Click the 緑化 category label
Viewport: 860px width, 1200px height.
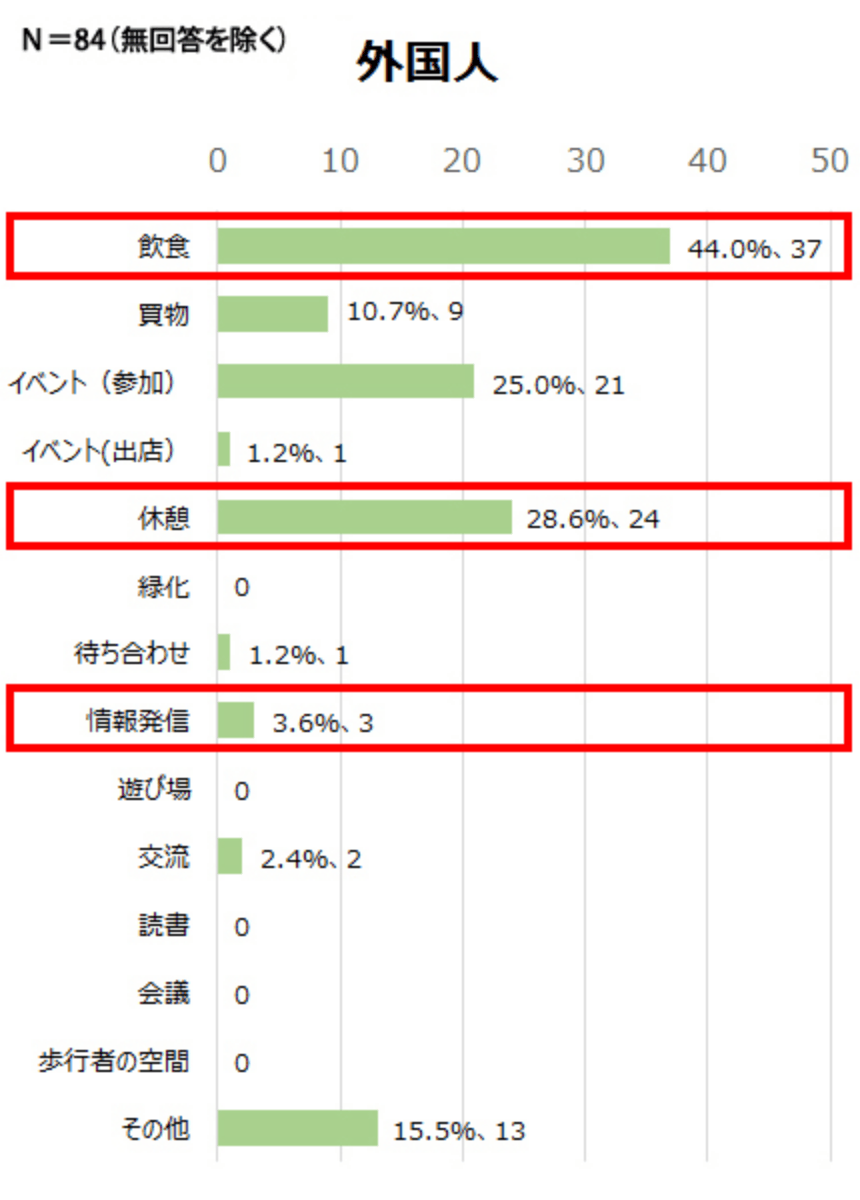pos(163,587)
